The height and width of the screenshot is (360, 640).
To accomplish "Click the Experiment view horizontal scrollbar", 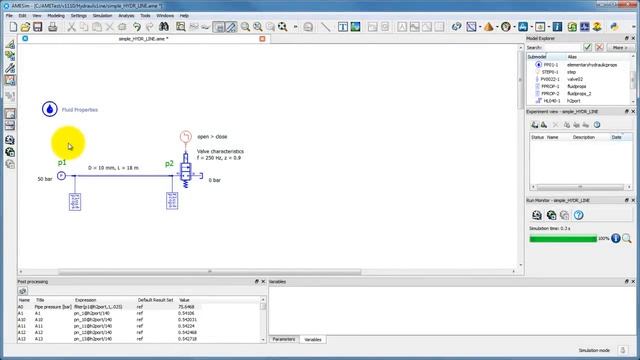I will click(580, 187).
